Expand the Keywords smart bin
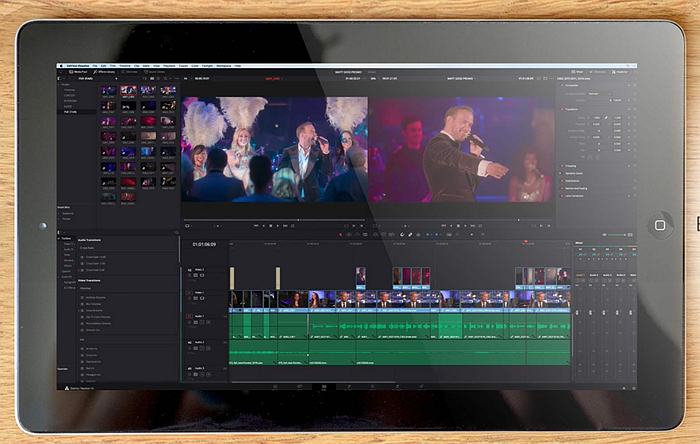Screen dimensions: 700x444 tap(59, 213)
